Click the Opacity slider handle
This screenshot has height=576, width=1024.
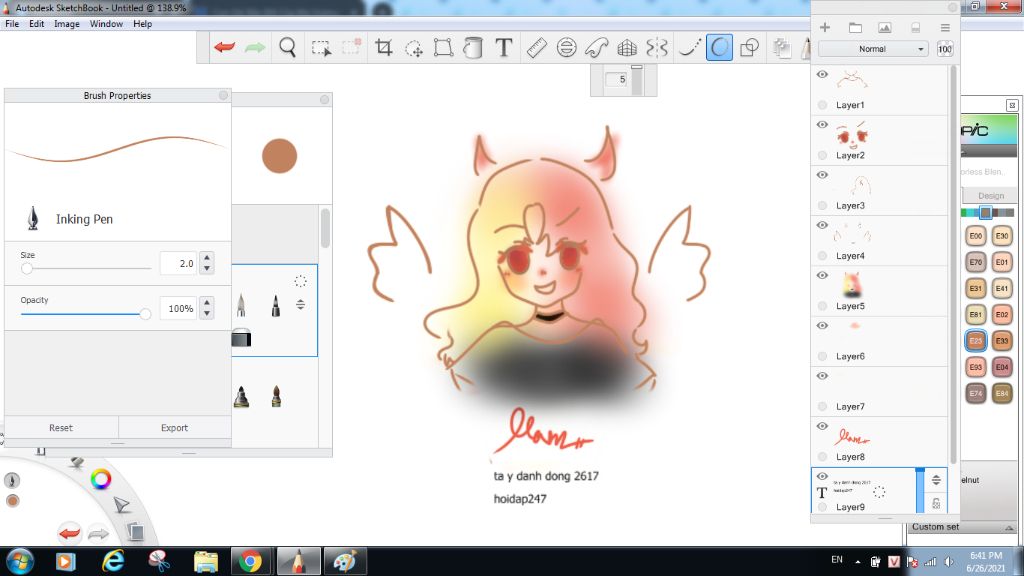click(x=145, y=314)
